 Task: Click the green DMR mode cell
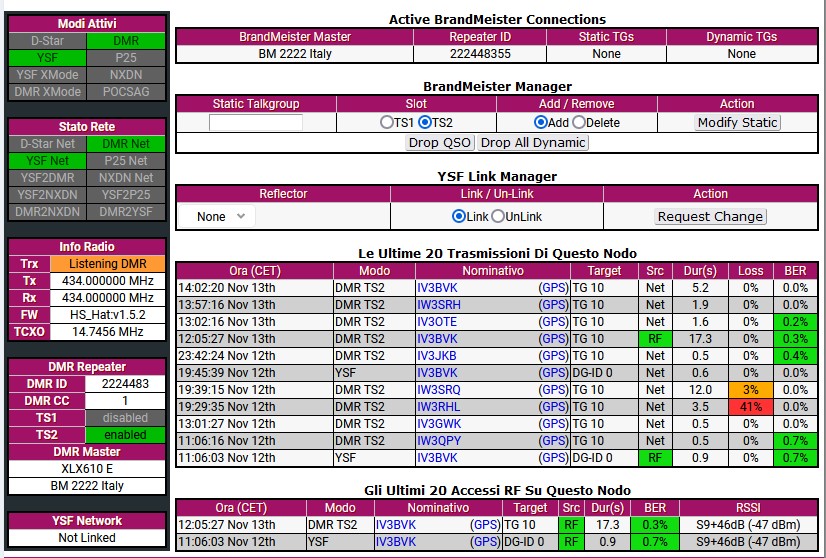point(126,41)
